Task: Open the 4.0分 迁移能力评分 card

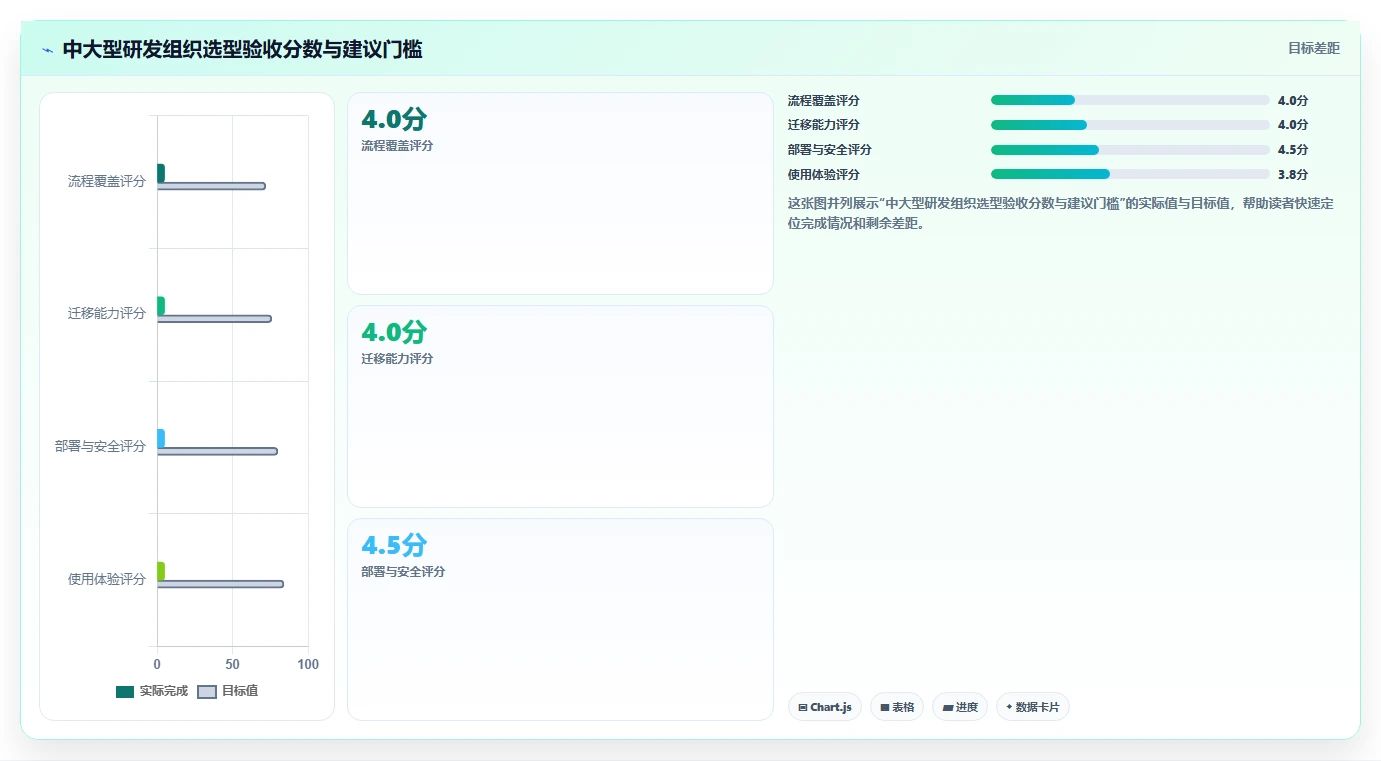Action: point(560,406)
